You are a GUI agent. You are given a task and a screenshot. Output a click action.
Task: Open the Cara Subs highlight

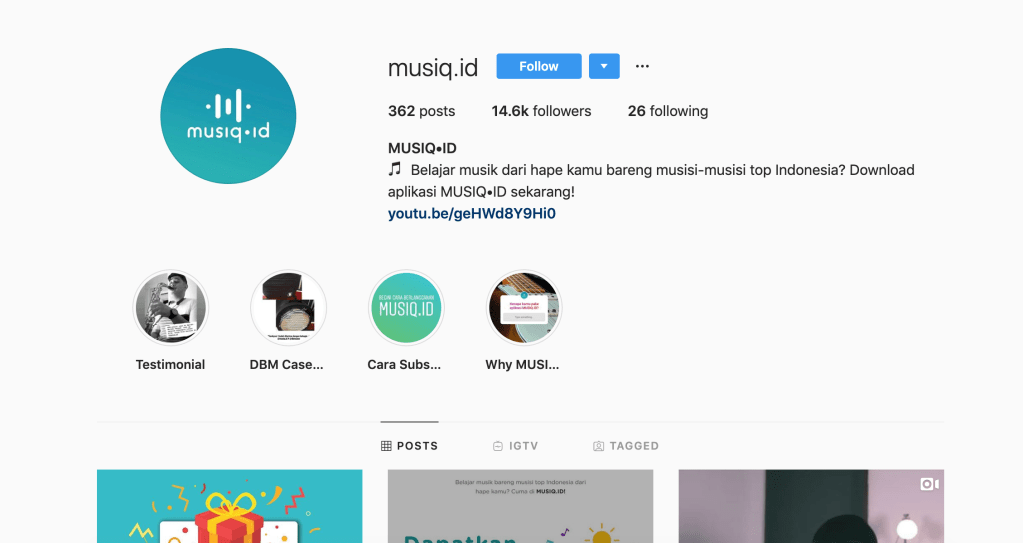(406, 308)
